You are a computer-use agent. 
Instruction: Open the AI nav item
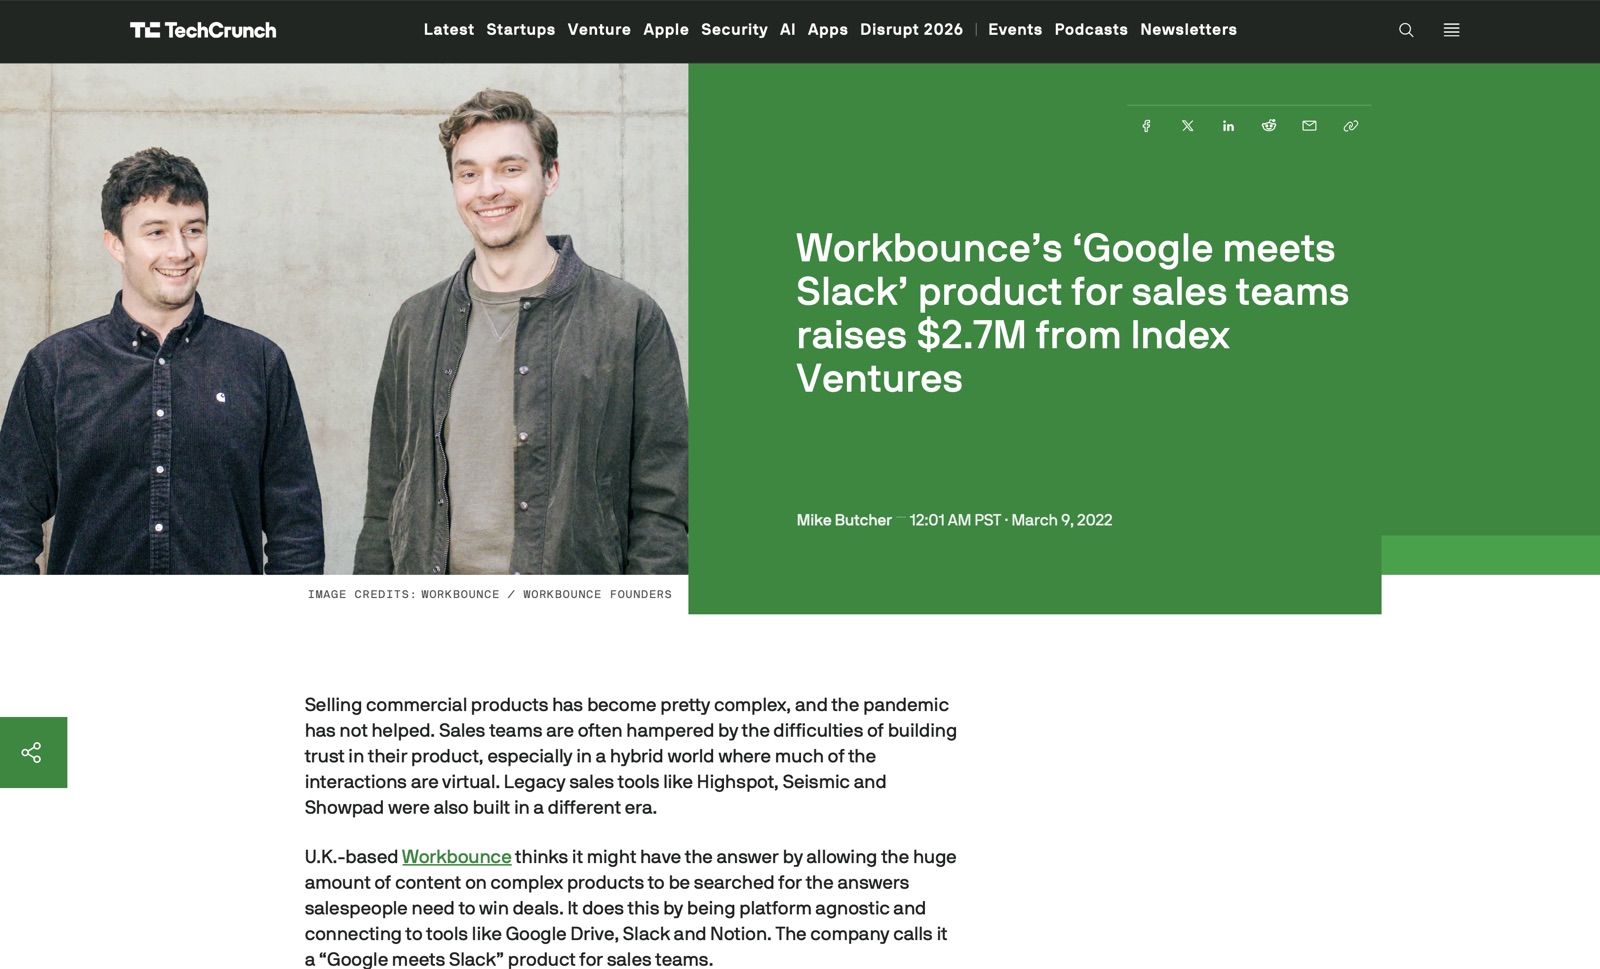(788, 30)
